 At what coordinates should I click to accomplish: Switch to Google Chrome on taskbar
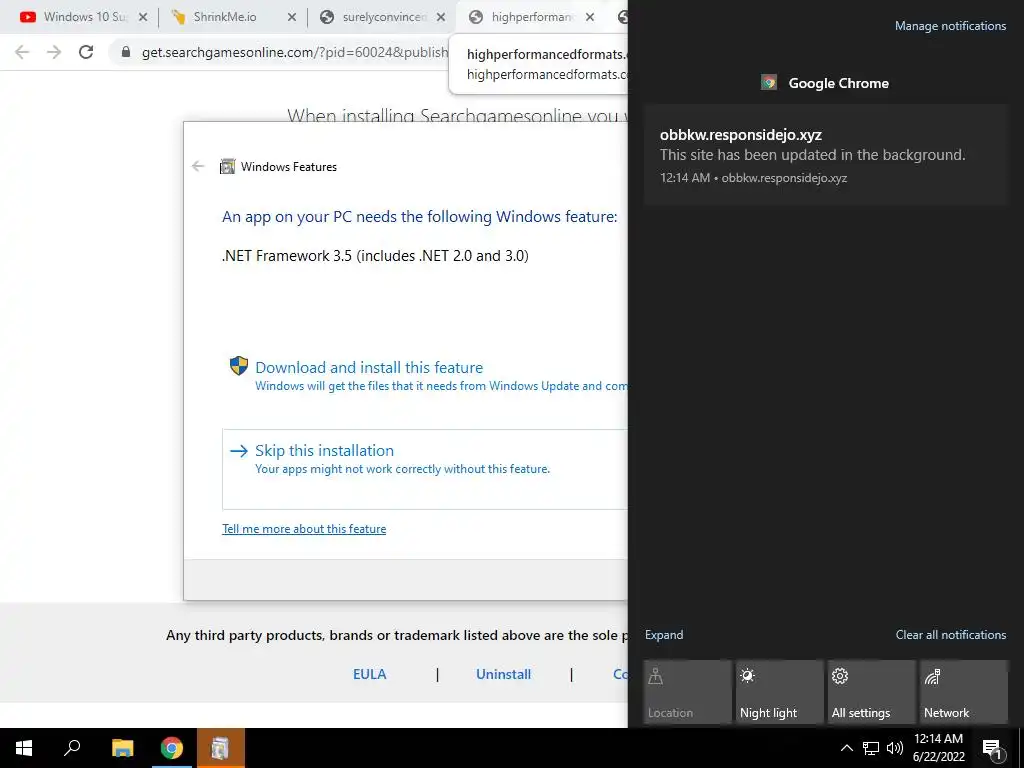pyautogui.click(x=171, y=748)
